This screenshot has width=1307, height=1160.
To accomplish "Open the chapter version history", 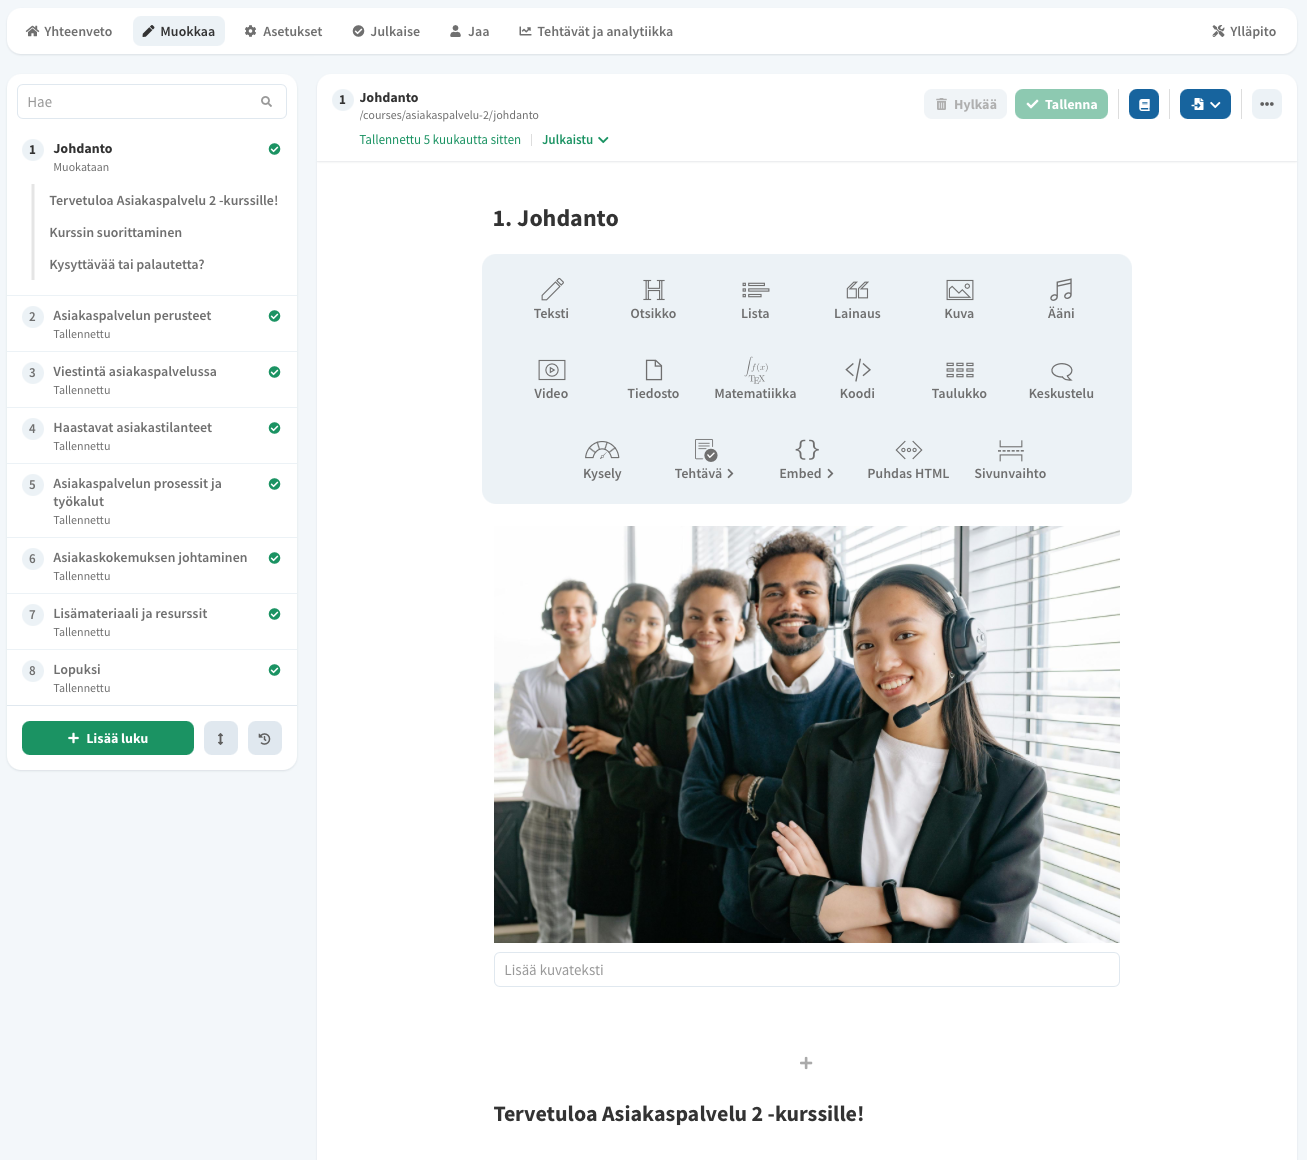I will click(265, 738).
